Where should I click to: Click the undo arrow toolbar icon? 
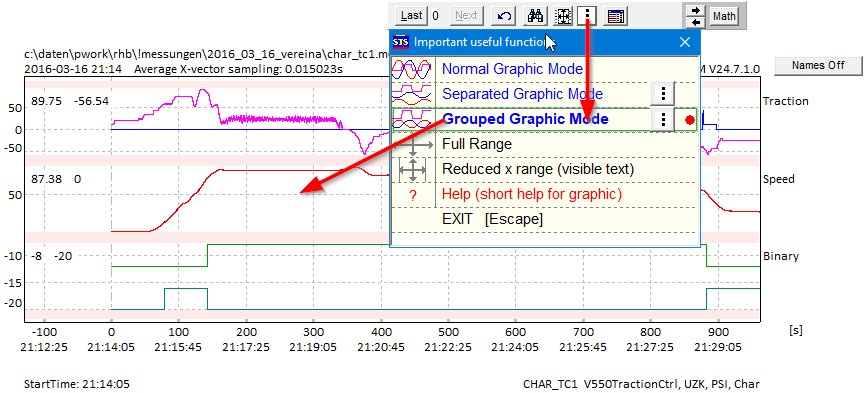click(504, 15)
